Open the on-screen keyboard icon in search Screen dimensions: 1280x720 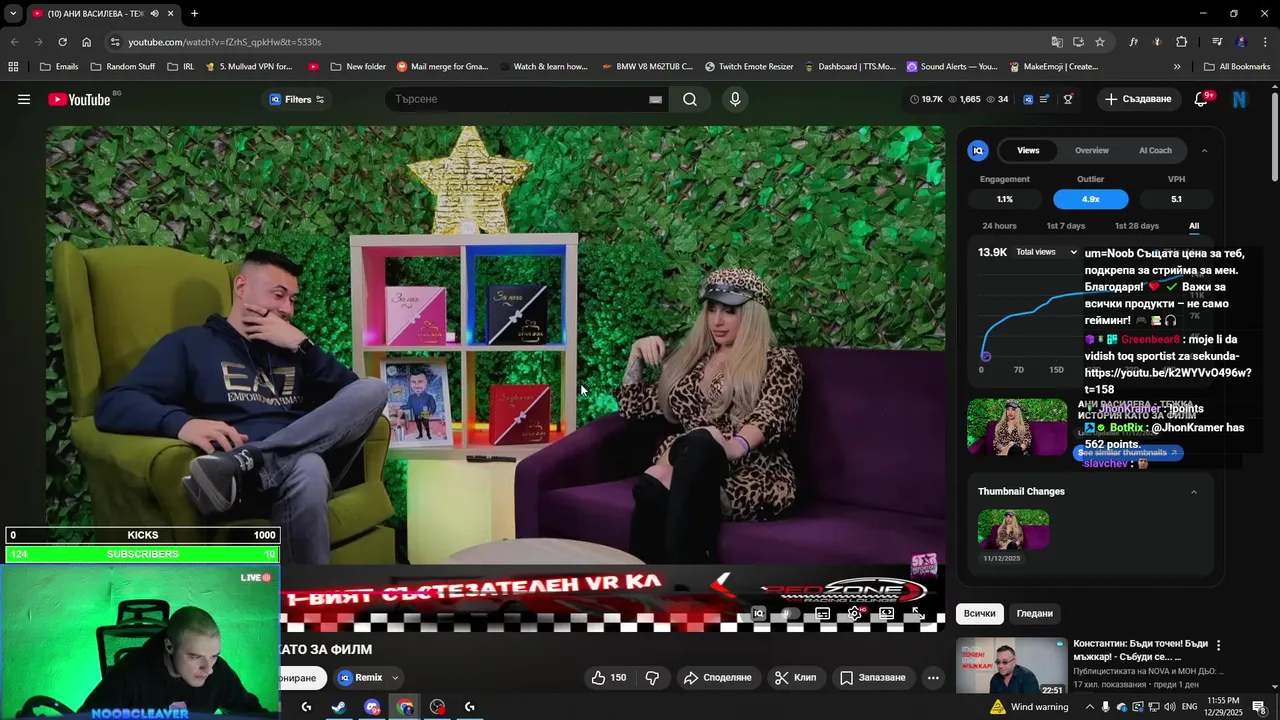(x=655, y=99)
